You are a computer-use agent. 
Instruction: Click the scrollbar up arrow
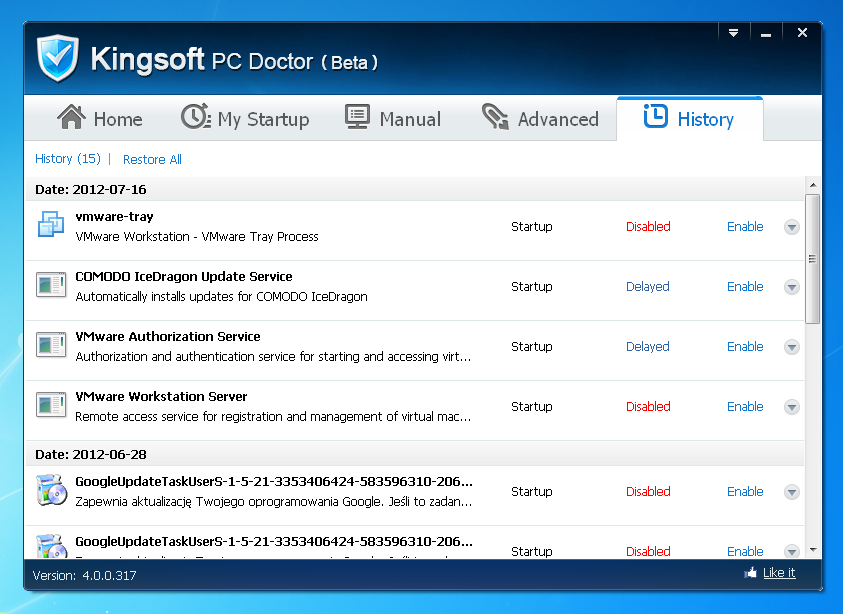(813, 185)
